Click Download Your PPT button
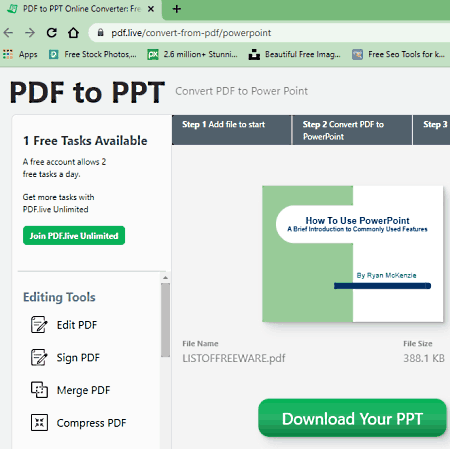The image size is (450, 449). click(x=352, y=419)
